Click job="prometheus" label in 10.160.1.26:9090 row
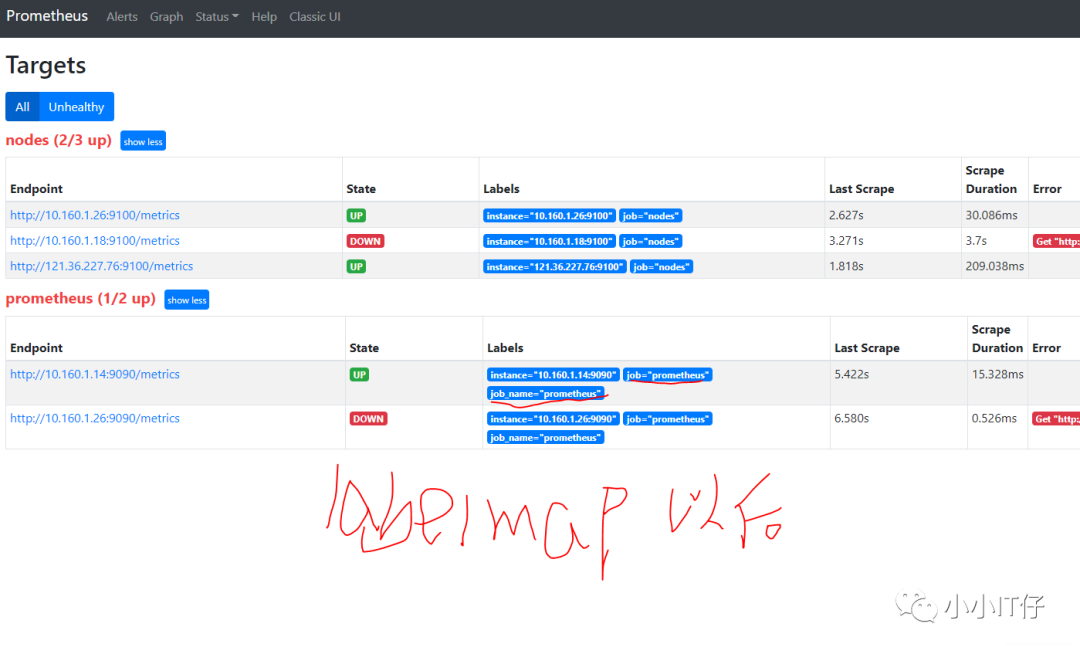1080x654 pixels. (x=667, y=419)
